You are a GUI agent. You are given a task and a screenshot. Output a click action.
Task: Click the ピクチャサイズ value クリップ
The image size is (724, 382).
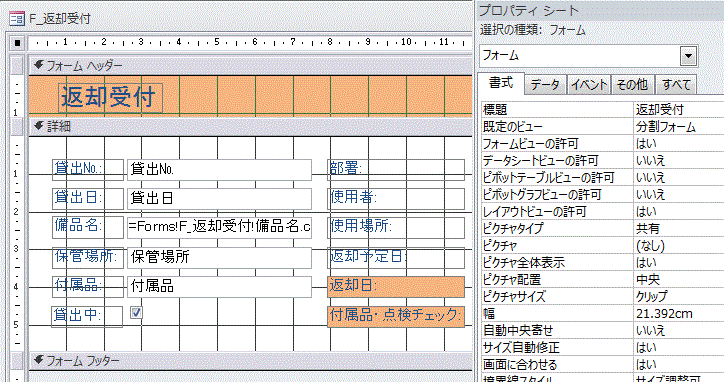678,297
